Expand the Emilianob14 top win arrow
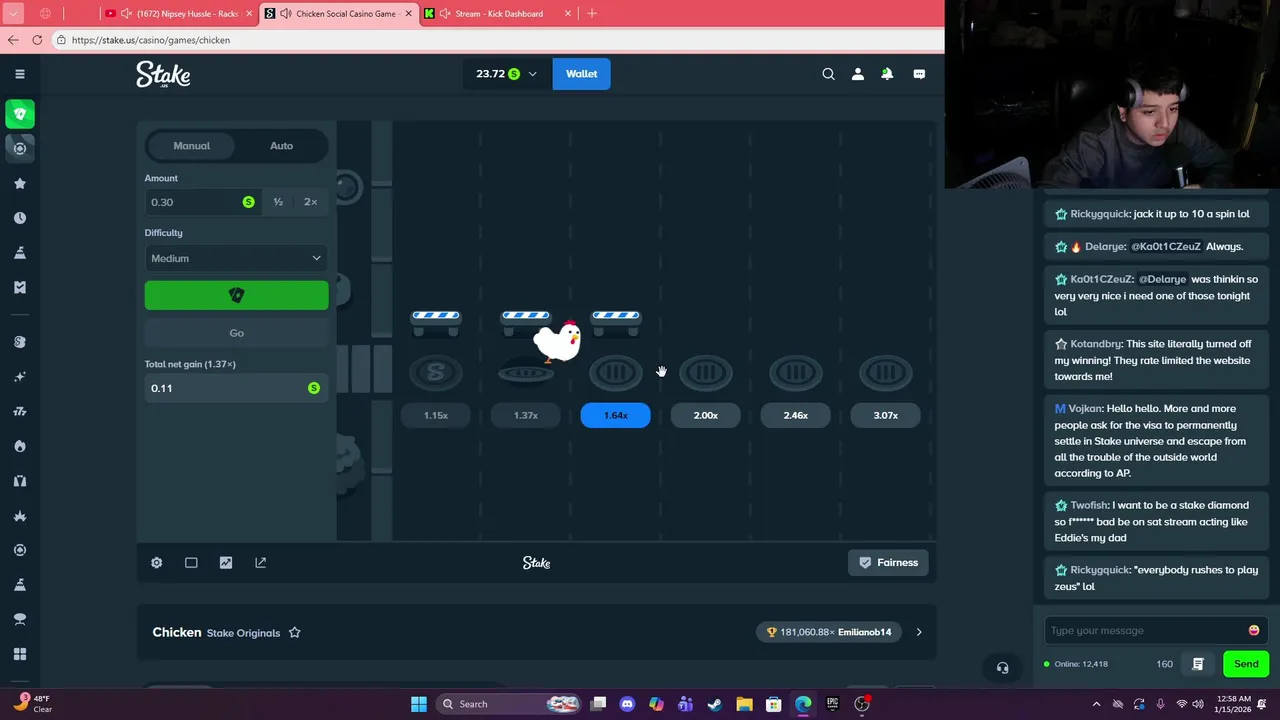The image size is (1280, 720). pos(919,632)
